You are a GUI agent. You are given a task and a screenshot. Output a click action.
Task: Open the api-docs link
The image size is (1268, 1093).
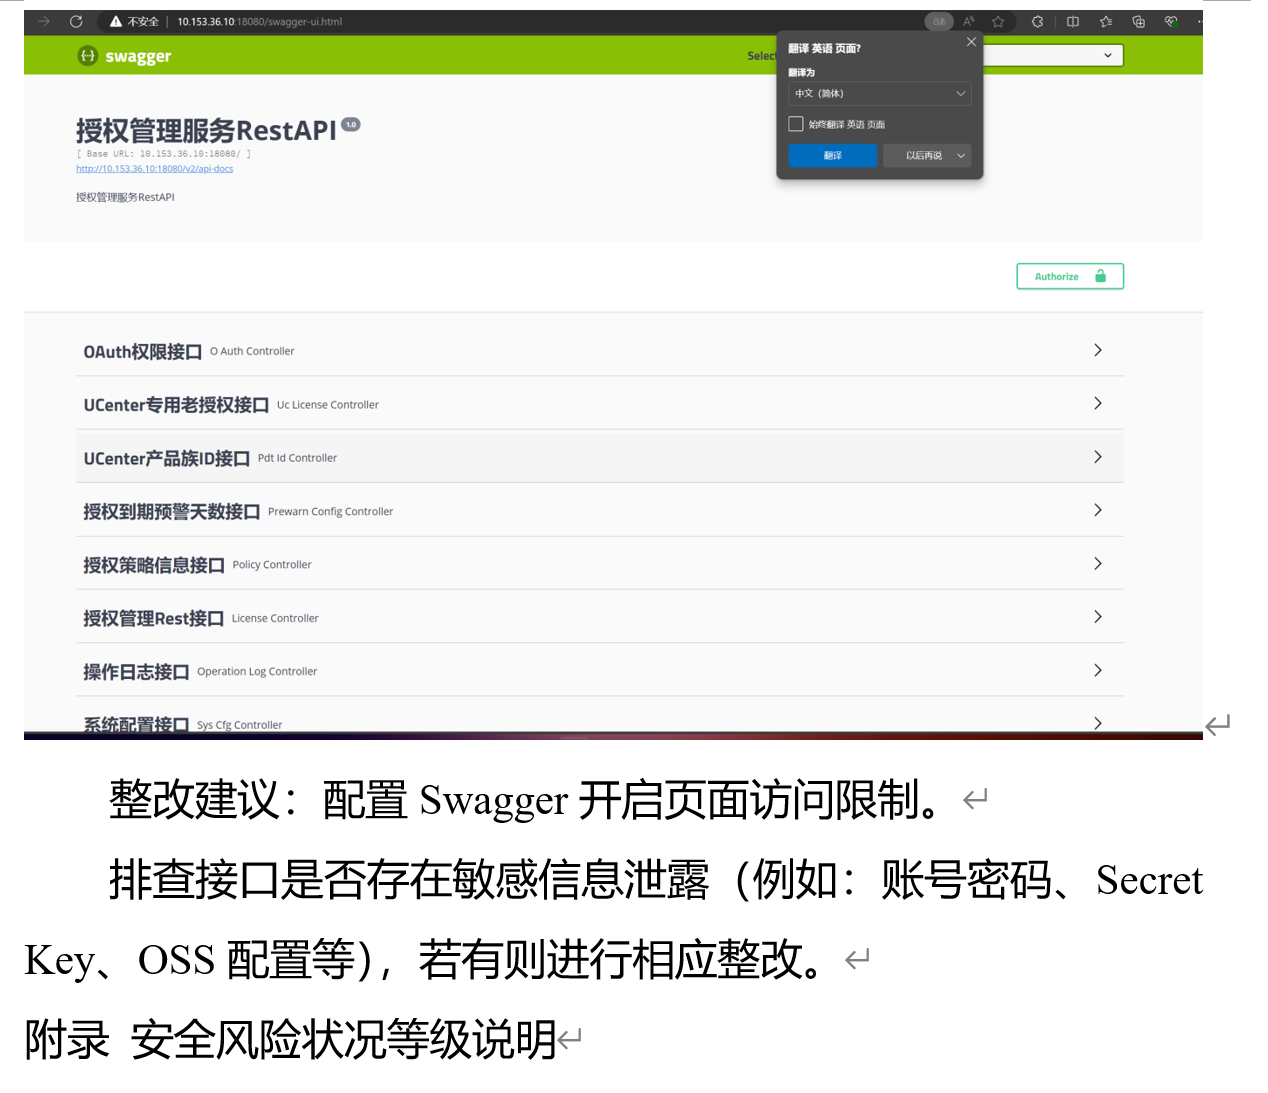coord(154,169)
